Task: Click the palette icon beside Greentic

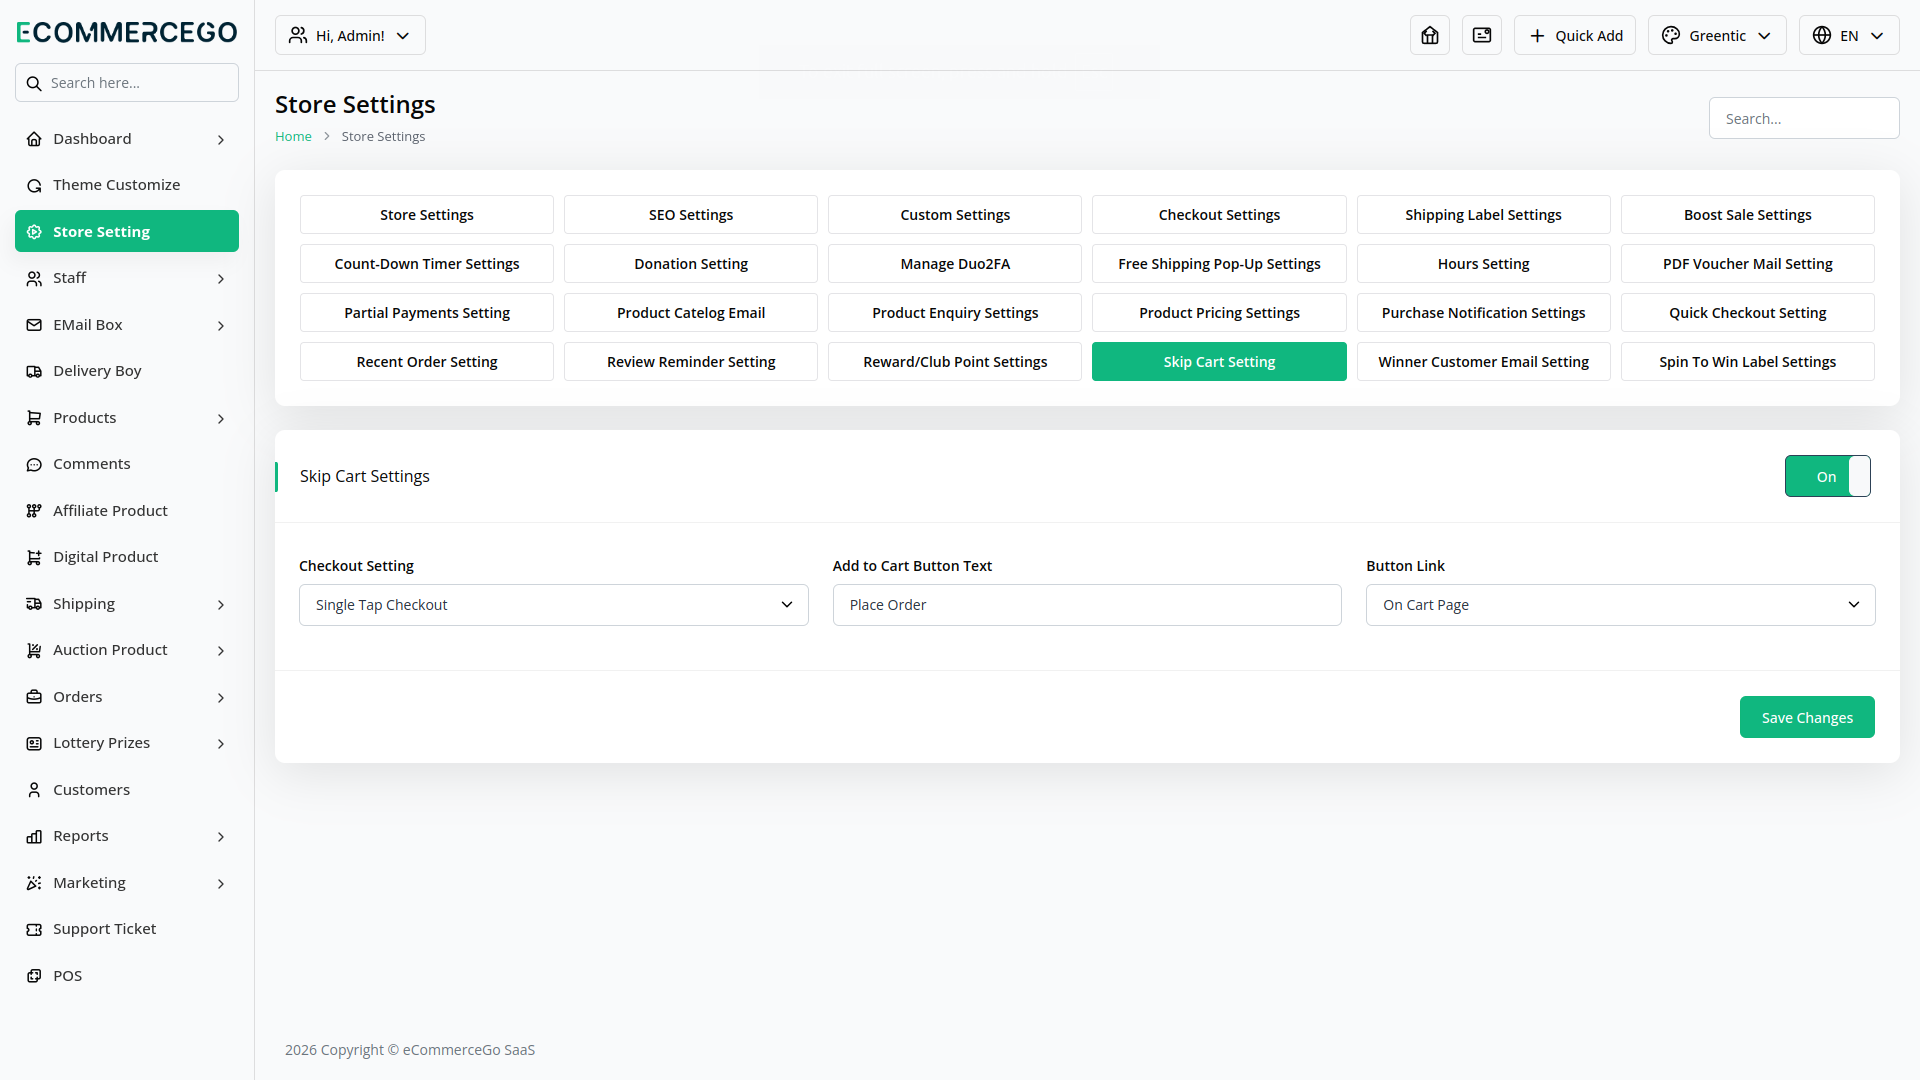Action: 1671,35
